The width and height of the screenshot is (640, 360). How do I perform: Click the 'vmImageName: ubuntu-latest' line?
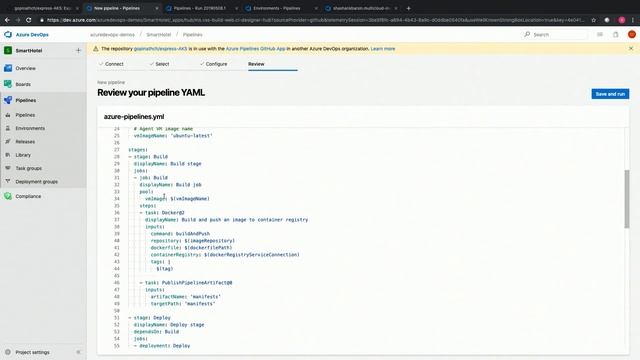(173, 136)
